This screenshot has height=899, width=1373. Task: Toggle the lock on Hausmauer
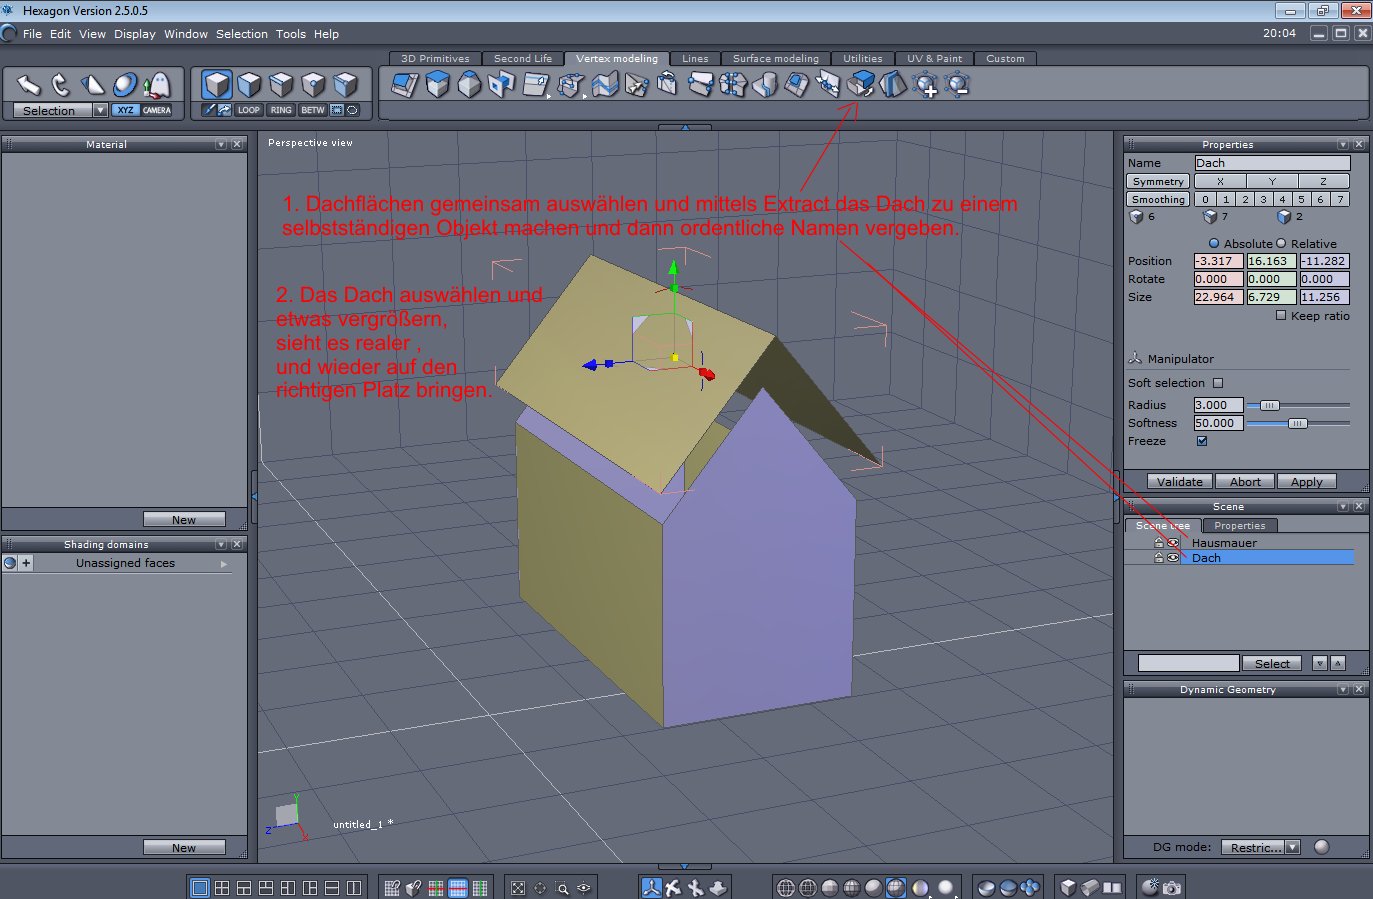[1159, 543]
